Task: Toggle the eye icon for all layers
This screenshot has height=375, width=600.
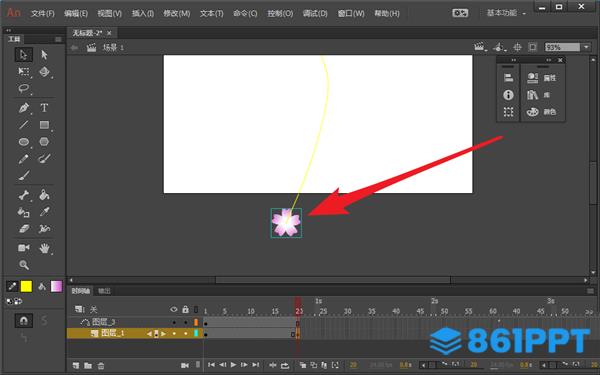Action: (x=174, y=309)
